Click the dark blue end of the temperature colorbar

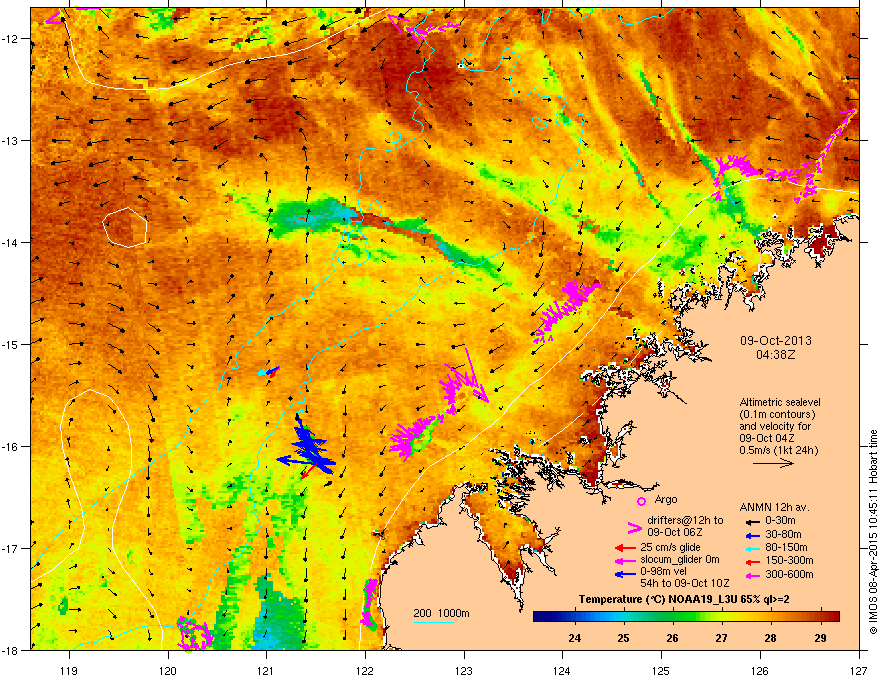540,617
